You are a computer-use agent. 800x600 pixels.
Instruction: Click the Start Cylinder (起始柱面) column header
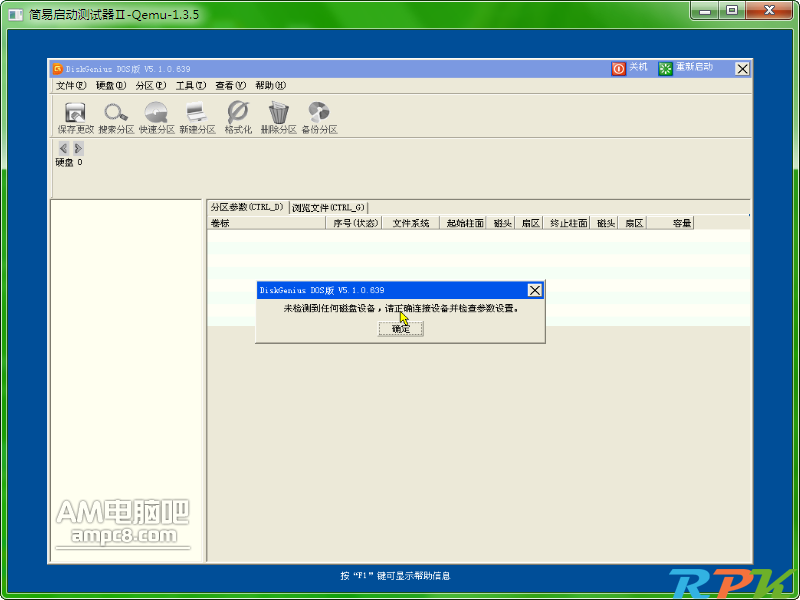click(x=465, y=223)
